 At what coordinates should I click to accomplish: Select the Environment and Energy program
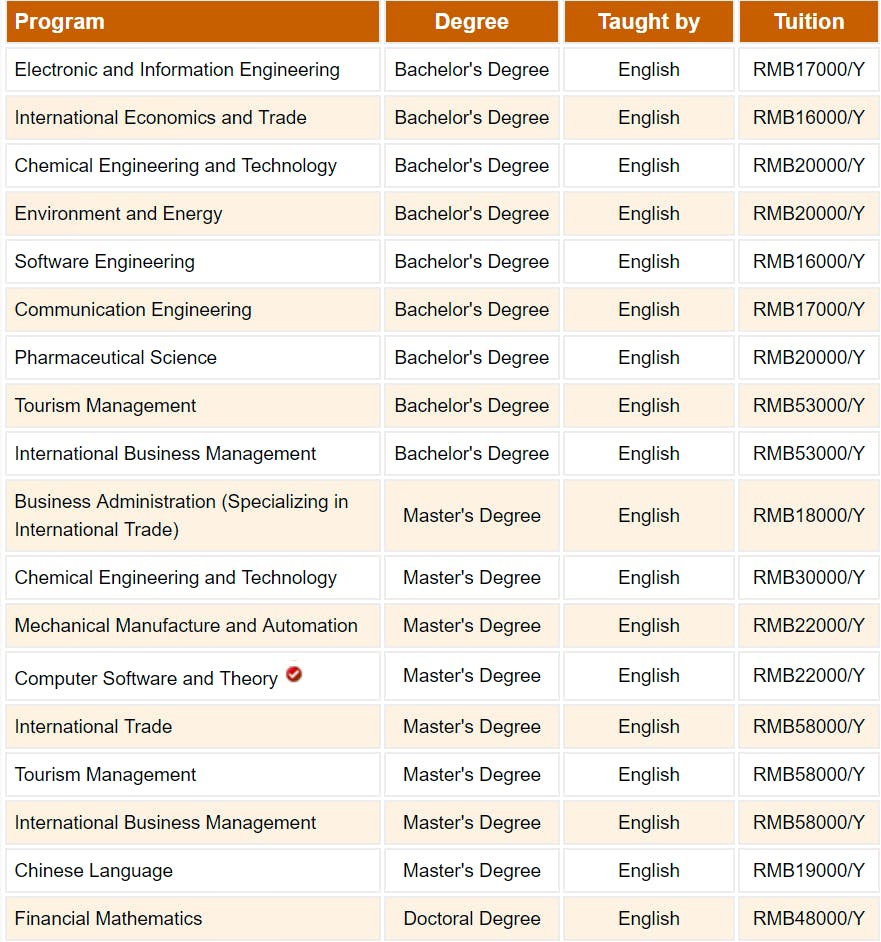pos(118,214)
